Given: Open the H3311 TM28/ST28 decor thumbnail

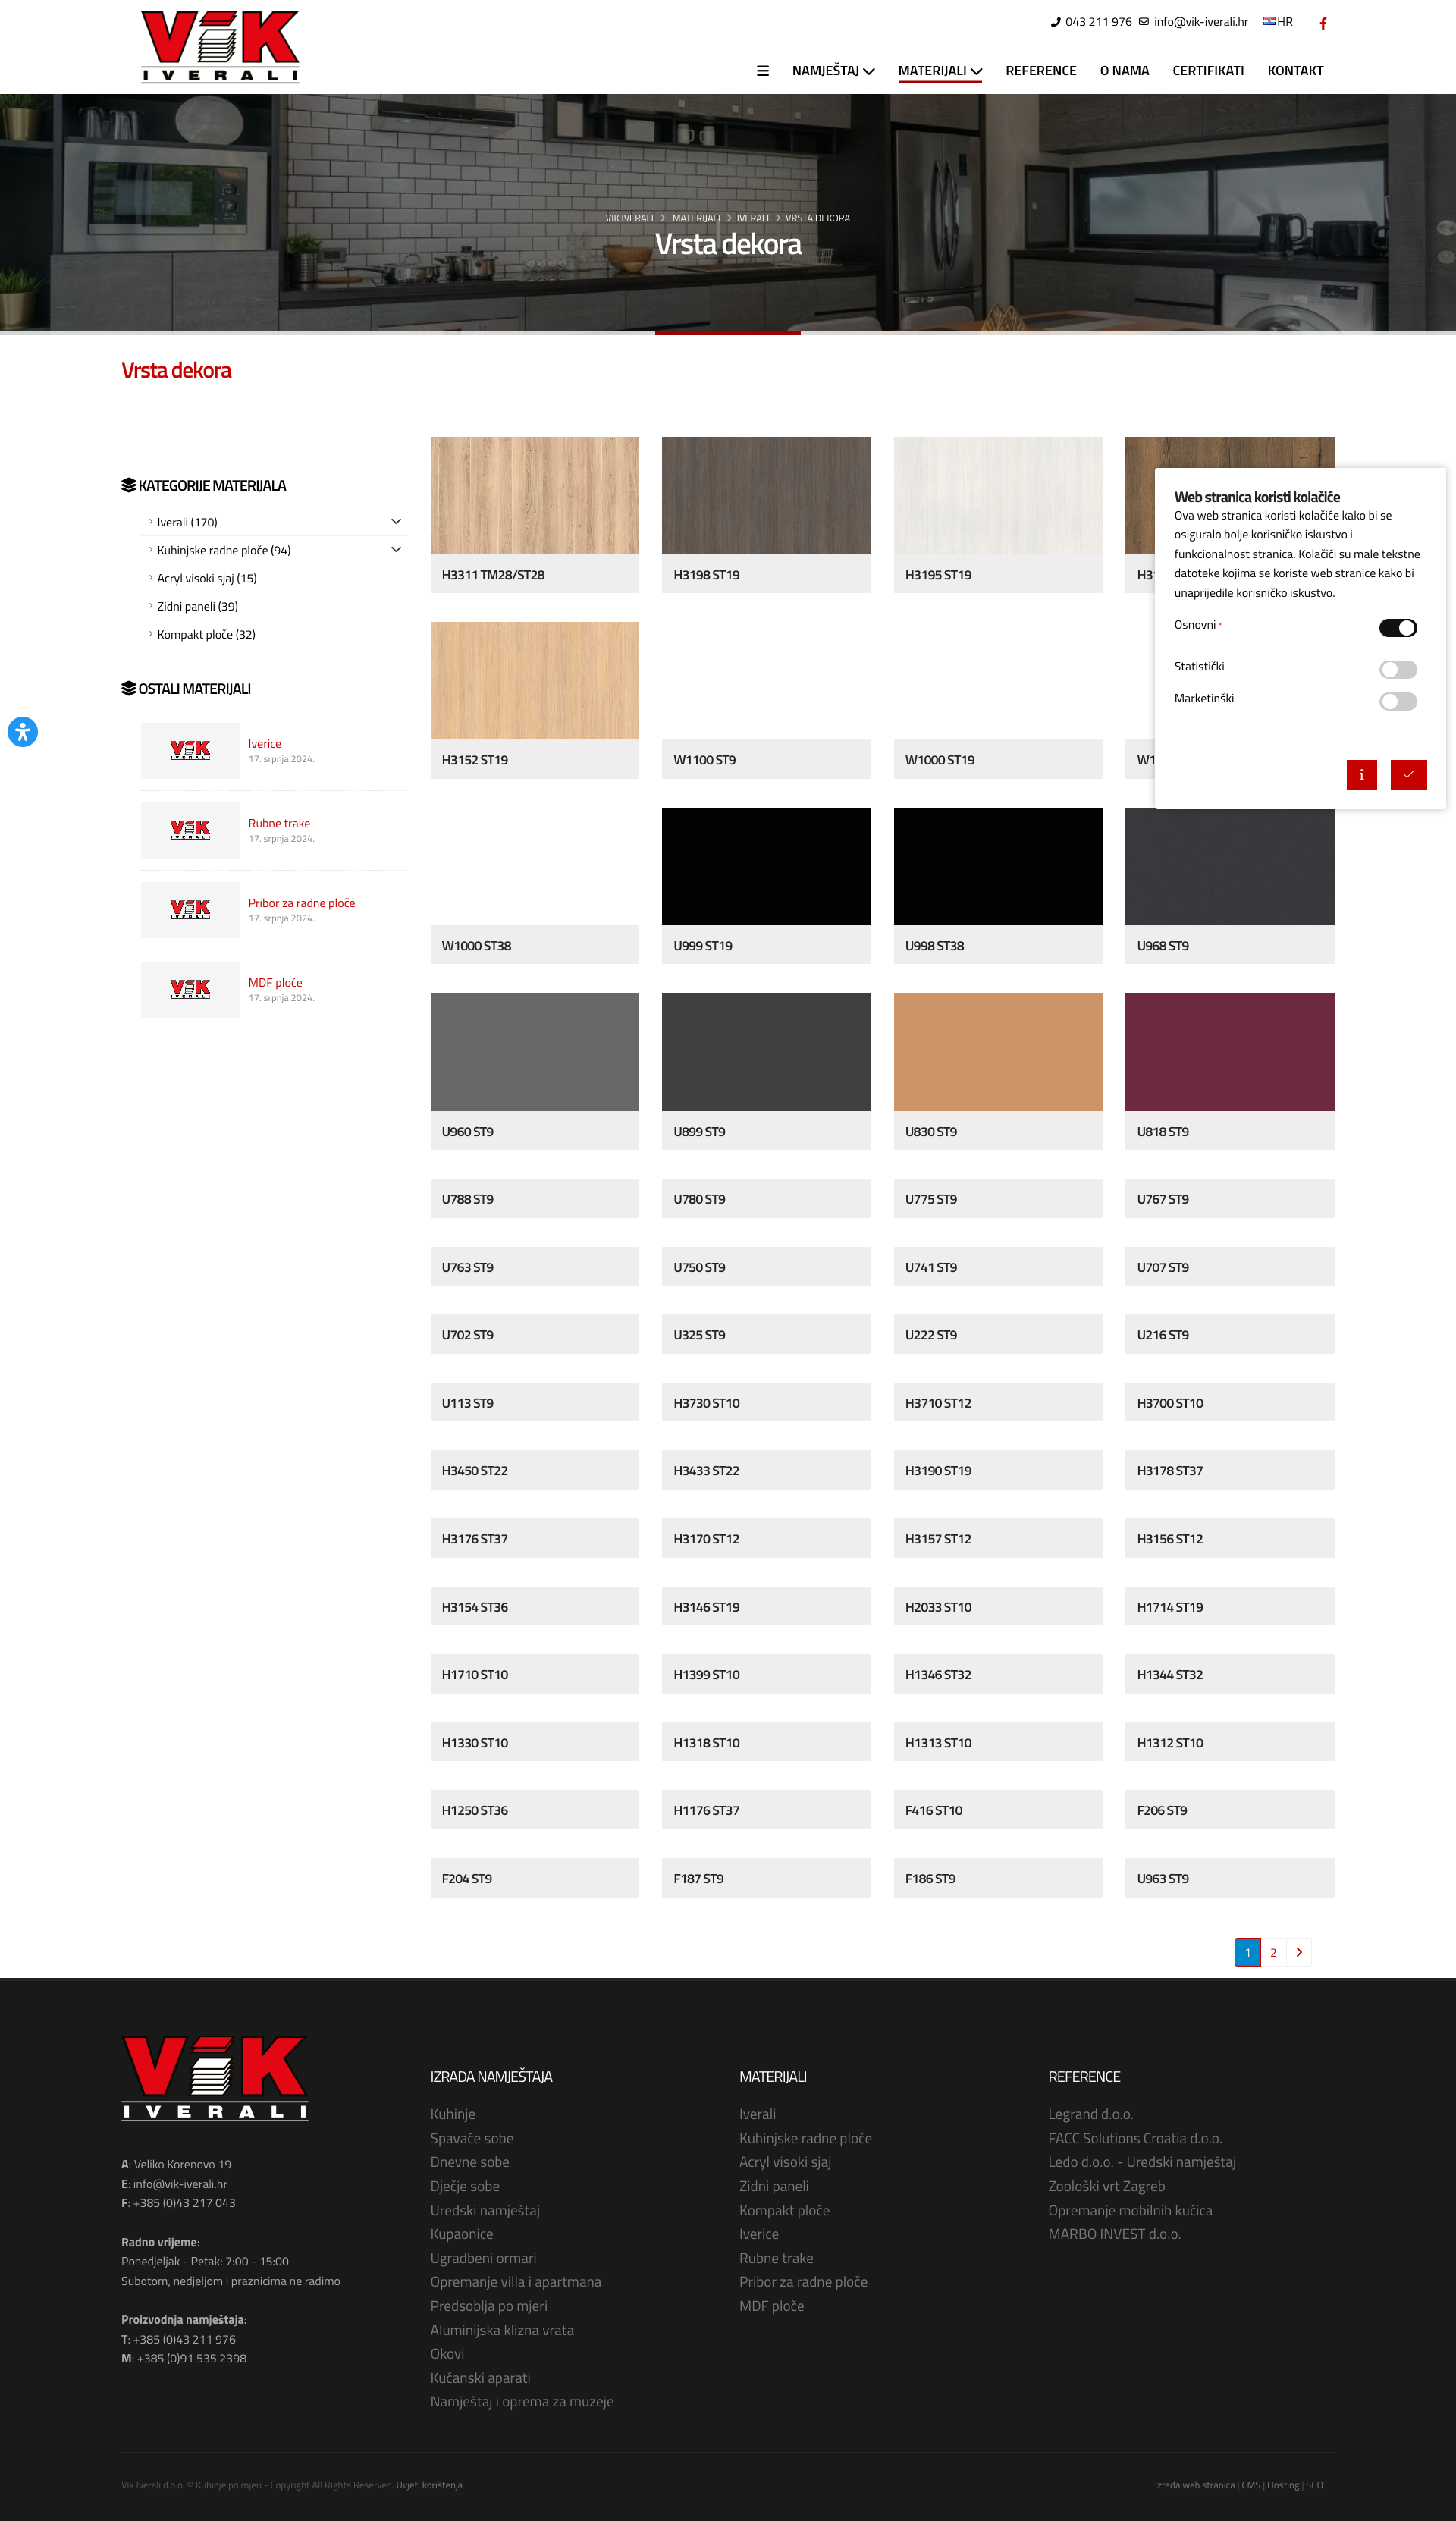Looking at the screenshot, I should pyautogui.click(x=534, y=495).
